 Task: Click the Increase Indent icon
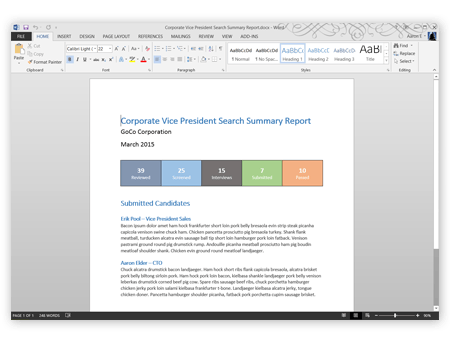click(x=201, y=49)
